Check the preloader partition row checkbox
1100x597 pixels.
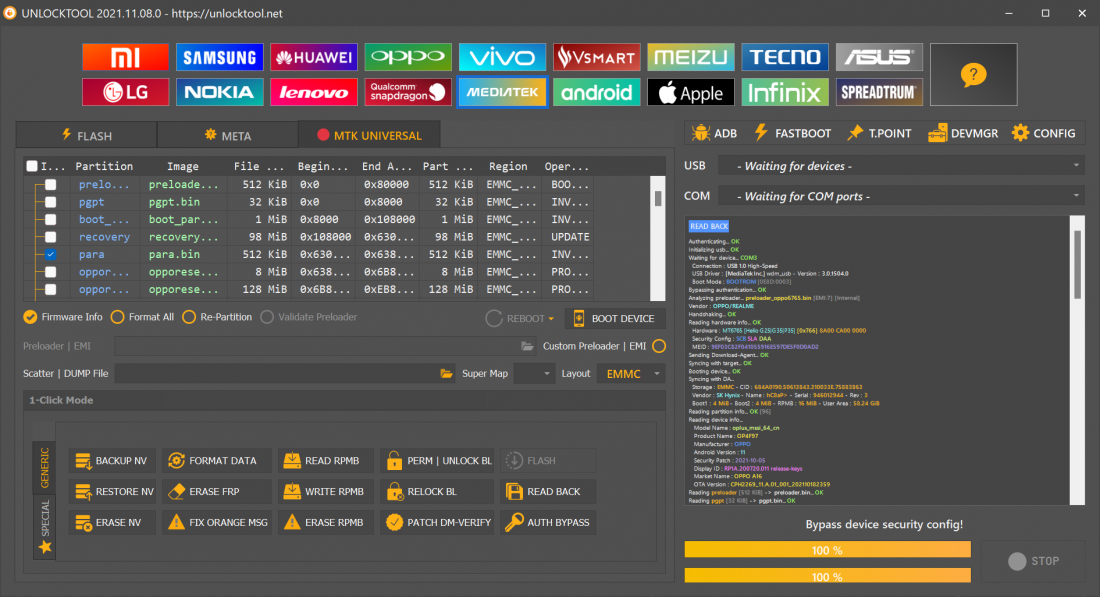pyautogui.click(x=51, y=185)
